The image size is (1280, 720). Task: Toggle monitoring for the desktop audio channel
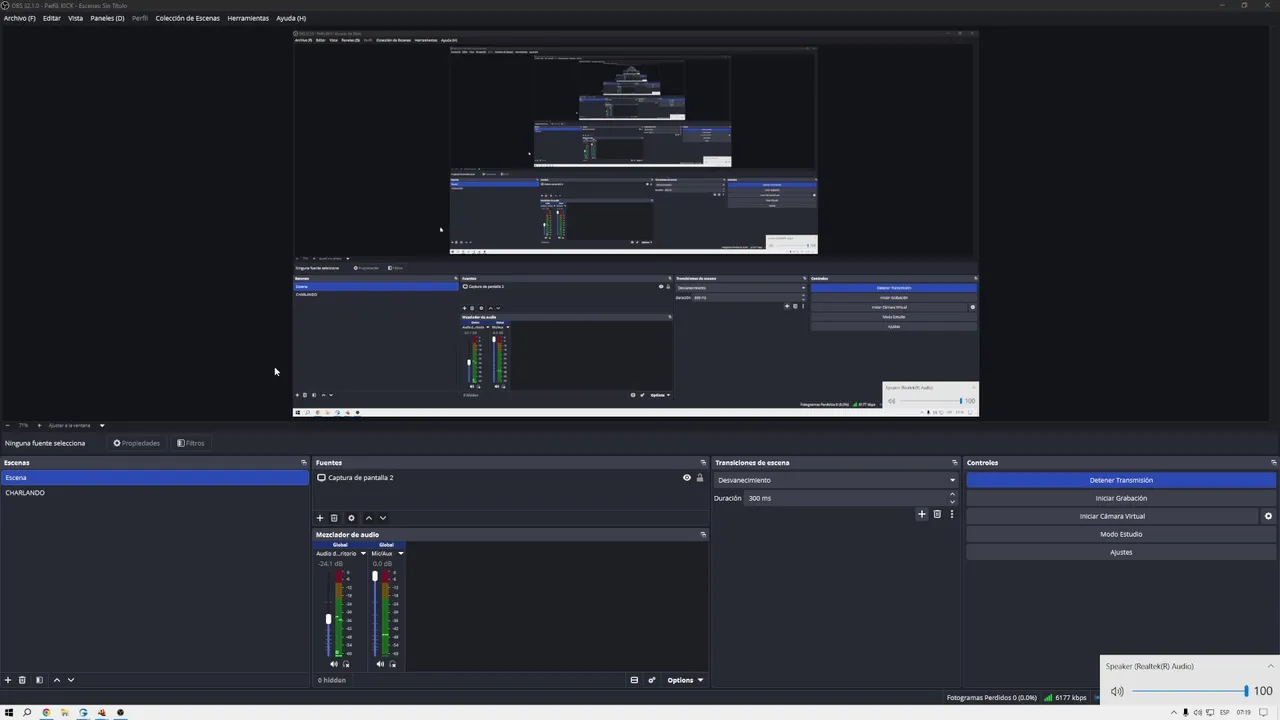coord(346,664)
